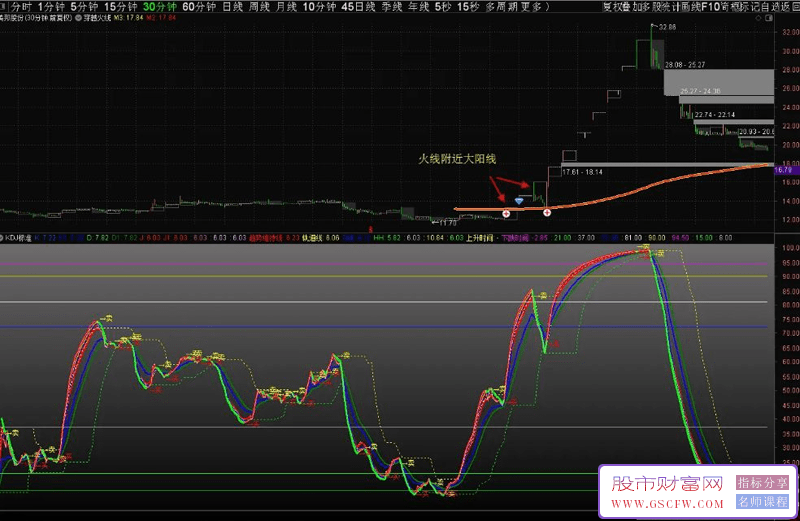Open the 多周期 multi-period view
The width and height of the screenshot is (800, 521).
coord(501,7)
